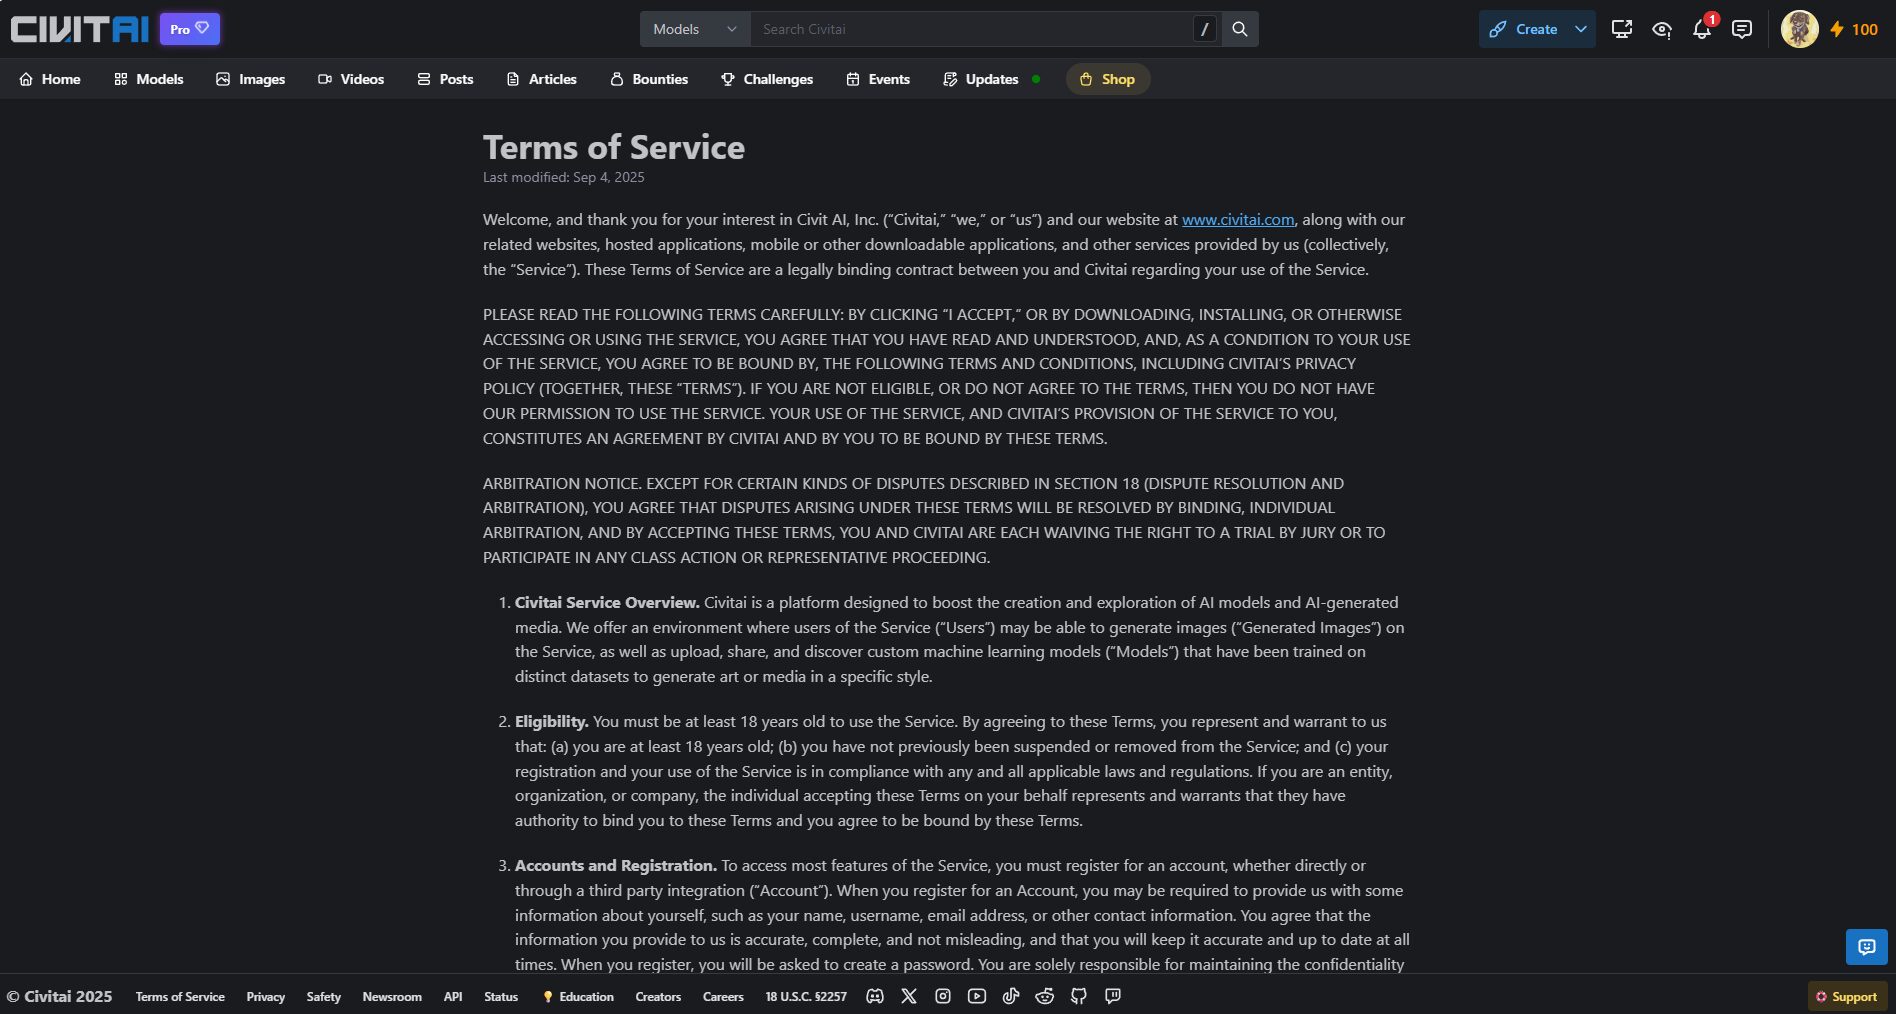Click the Last modified: Sep 4, 2025 text
The image size is (1896, 1014).
pos(564,177)
